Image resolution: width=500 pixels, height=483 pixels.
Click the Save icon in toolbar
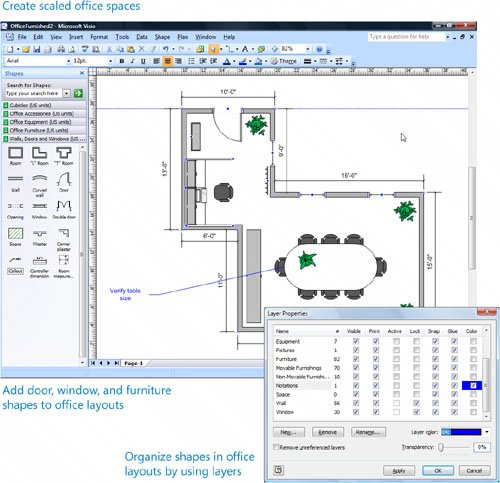(x=37, y=49)
